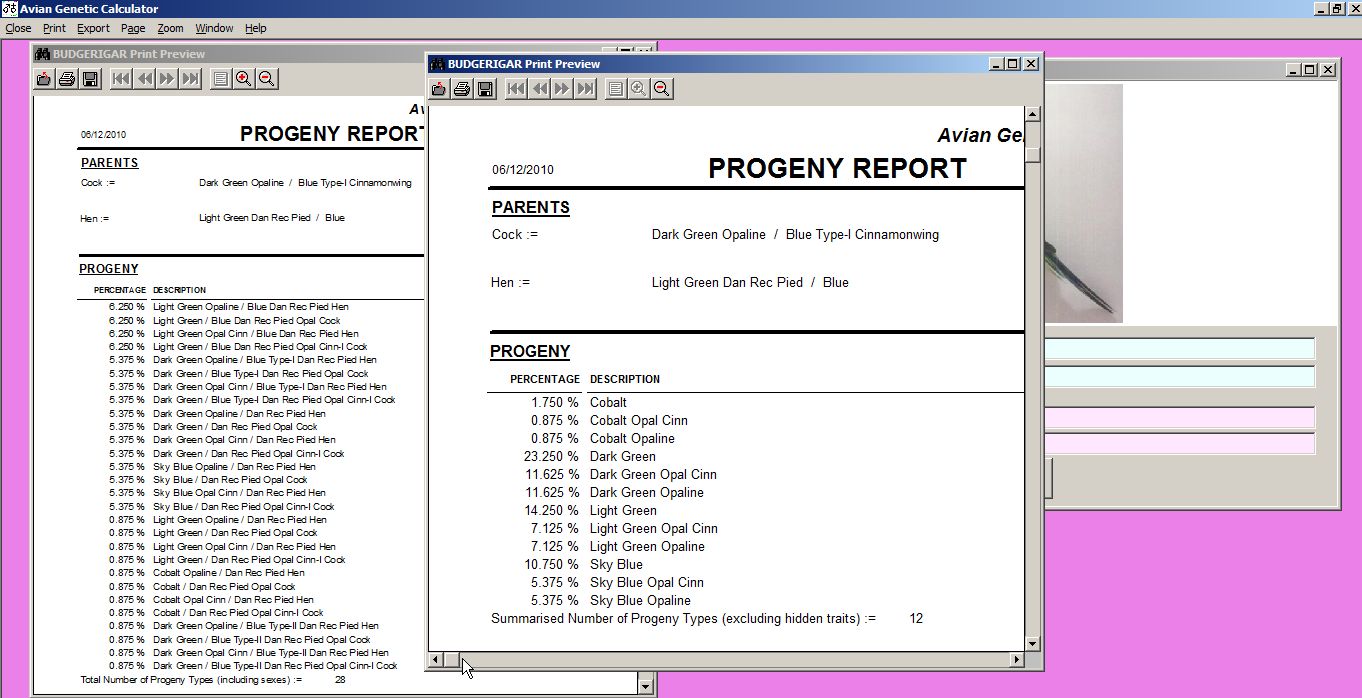Print icon in active BUDGERIGAR preview toolbar
Viewport: 1362px width, 698px height.
point(462,89)
